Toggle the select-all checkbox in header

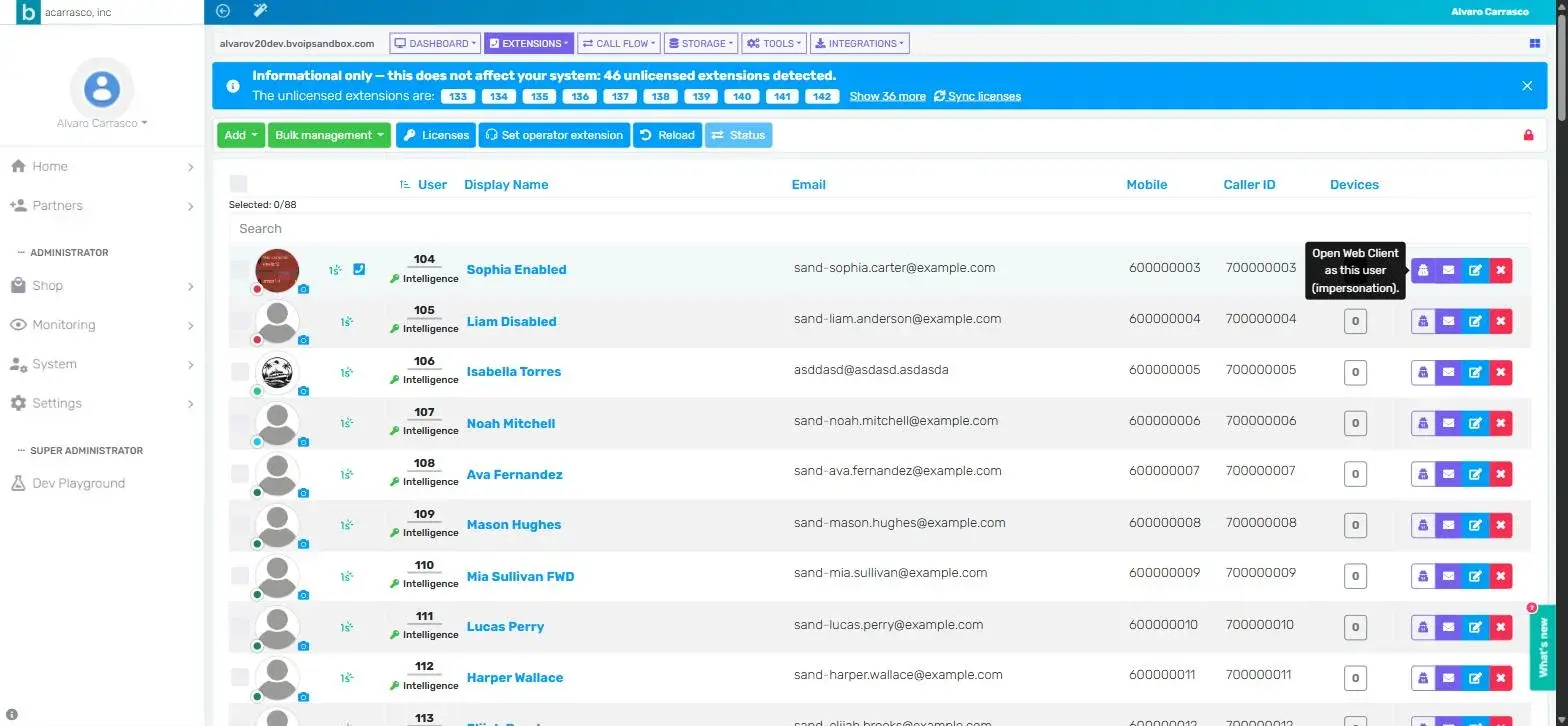[238, 184]
